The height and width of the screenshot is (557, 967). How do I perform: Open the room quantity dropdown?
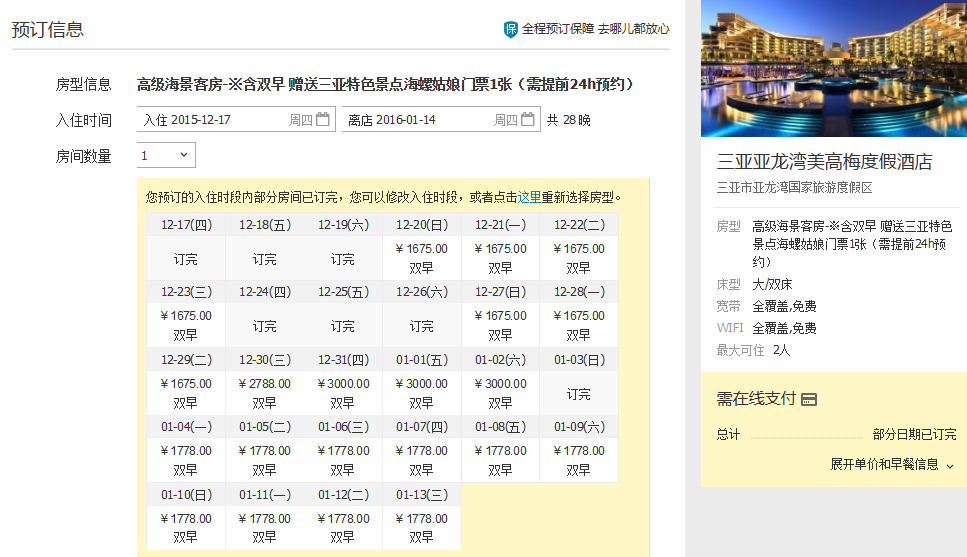[x=166, y=155]
